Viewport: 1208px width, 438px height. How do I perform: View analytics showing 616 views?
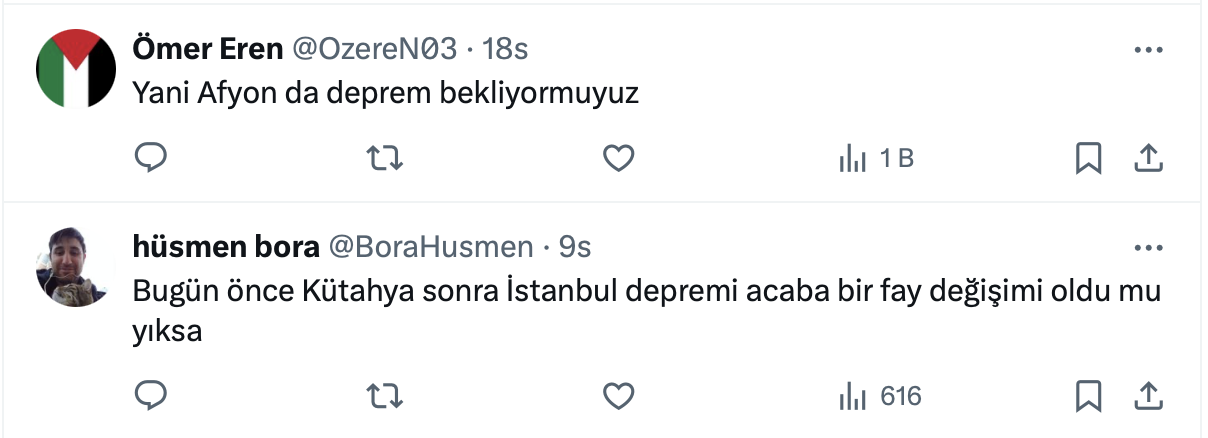pyautogui.click(x=880, y=396)
